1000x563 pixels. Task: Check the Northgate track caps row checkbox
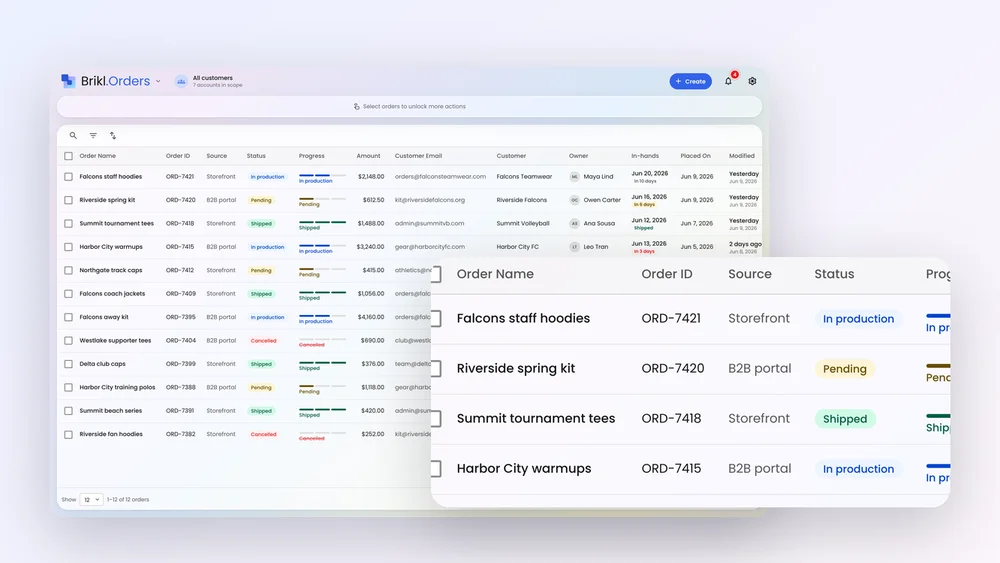(x=68, y=270)
